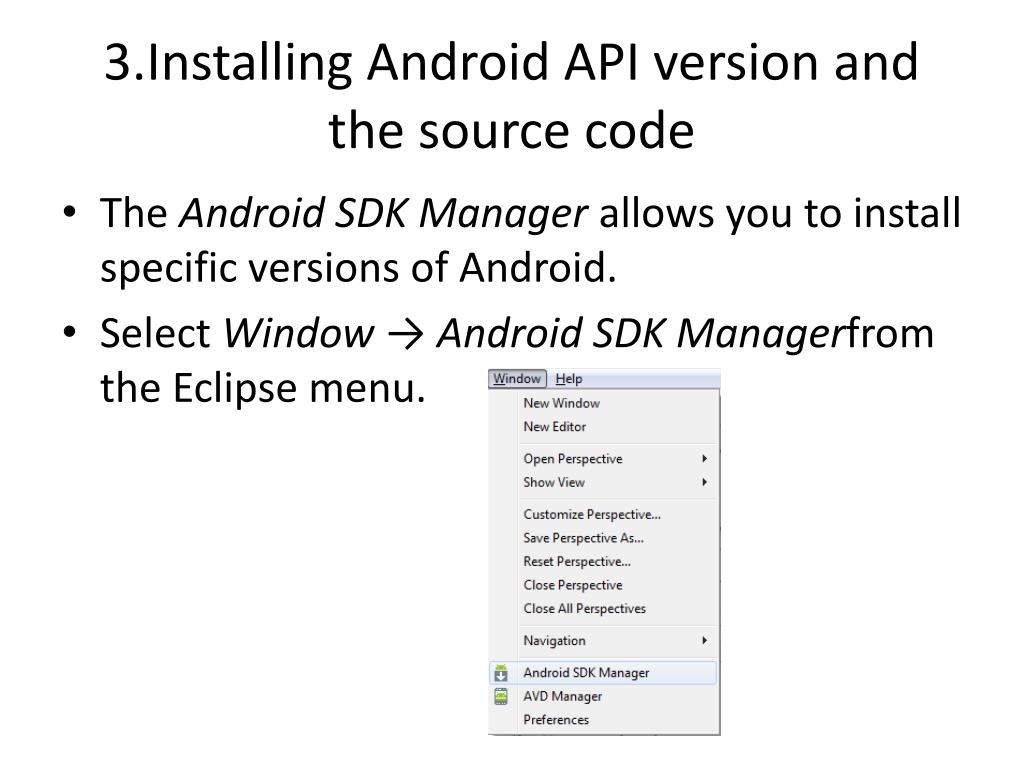Screen dimensions: 1024x768
Task: Open the Window menu in menu bar
Action: (517, 379)
